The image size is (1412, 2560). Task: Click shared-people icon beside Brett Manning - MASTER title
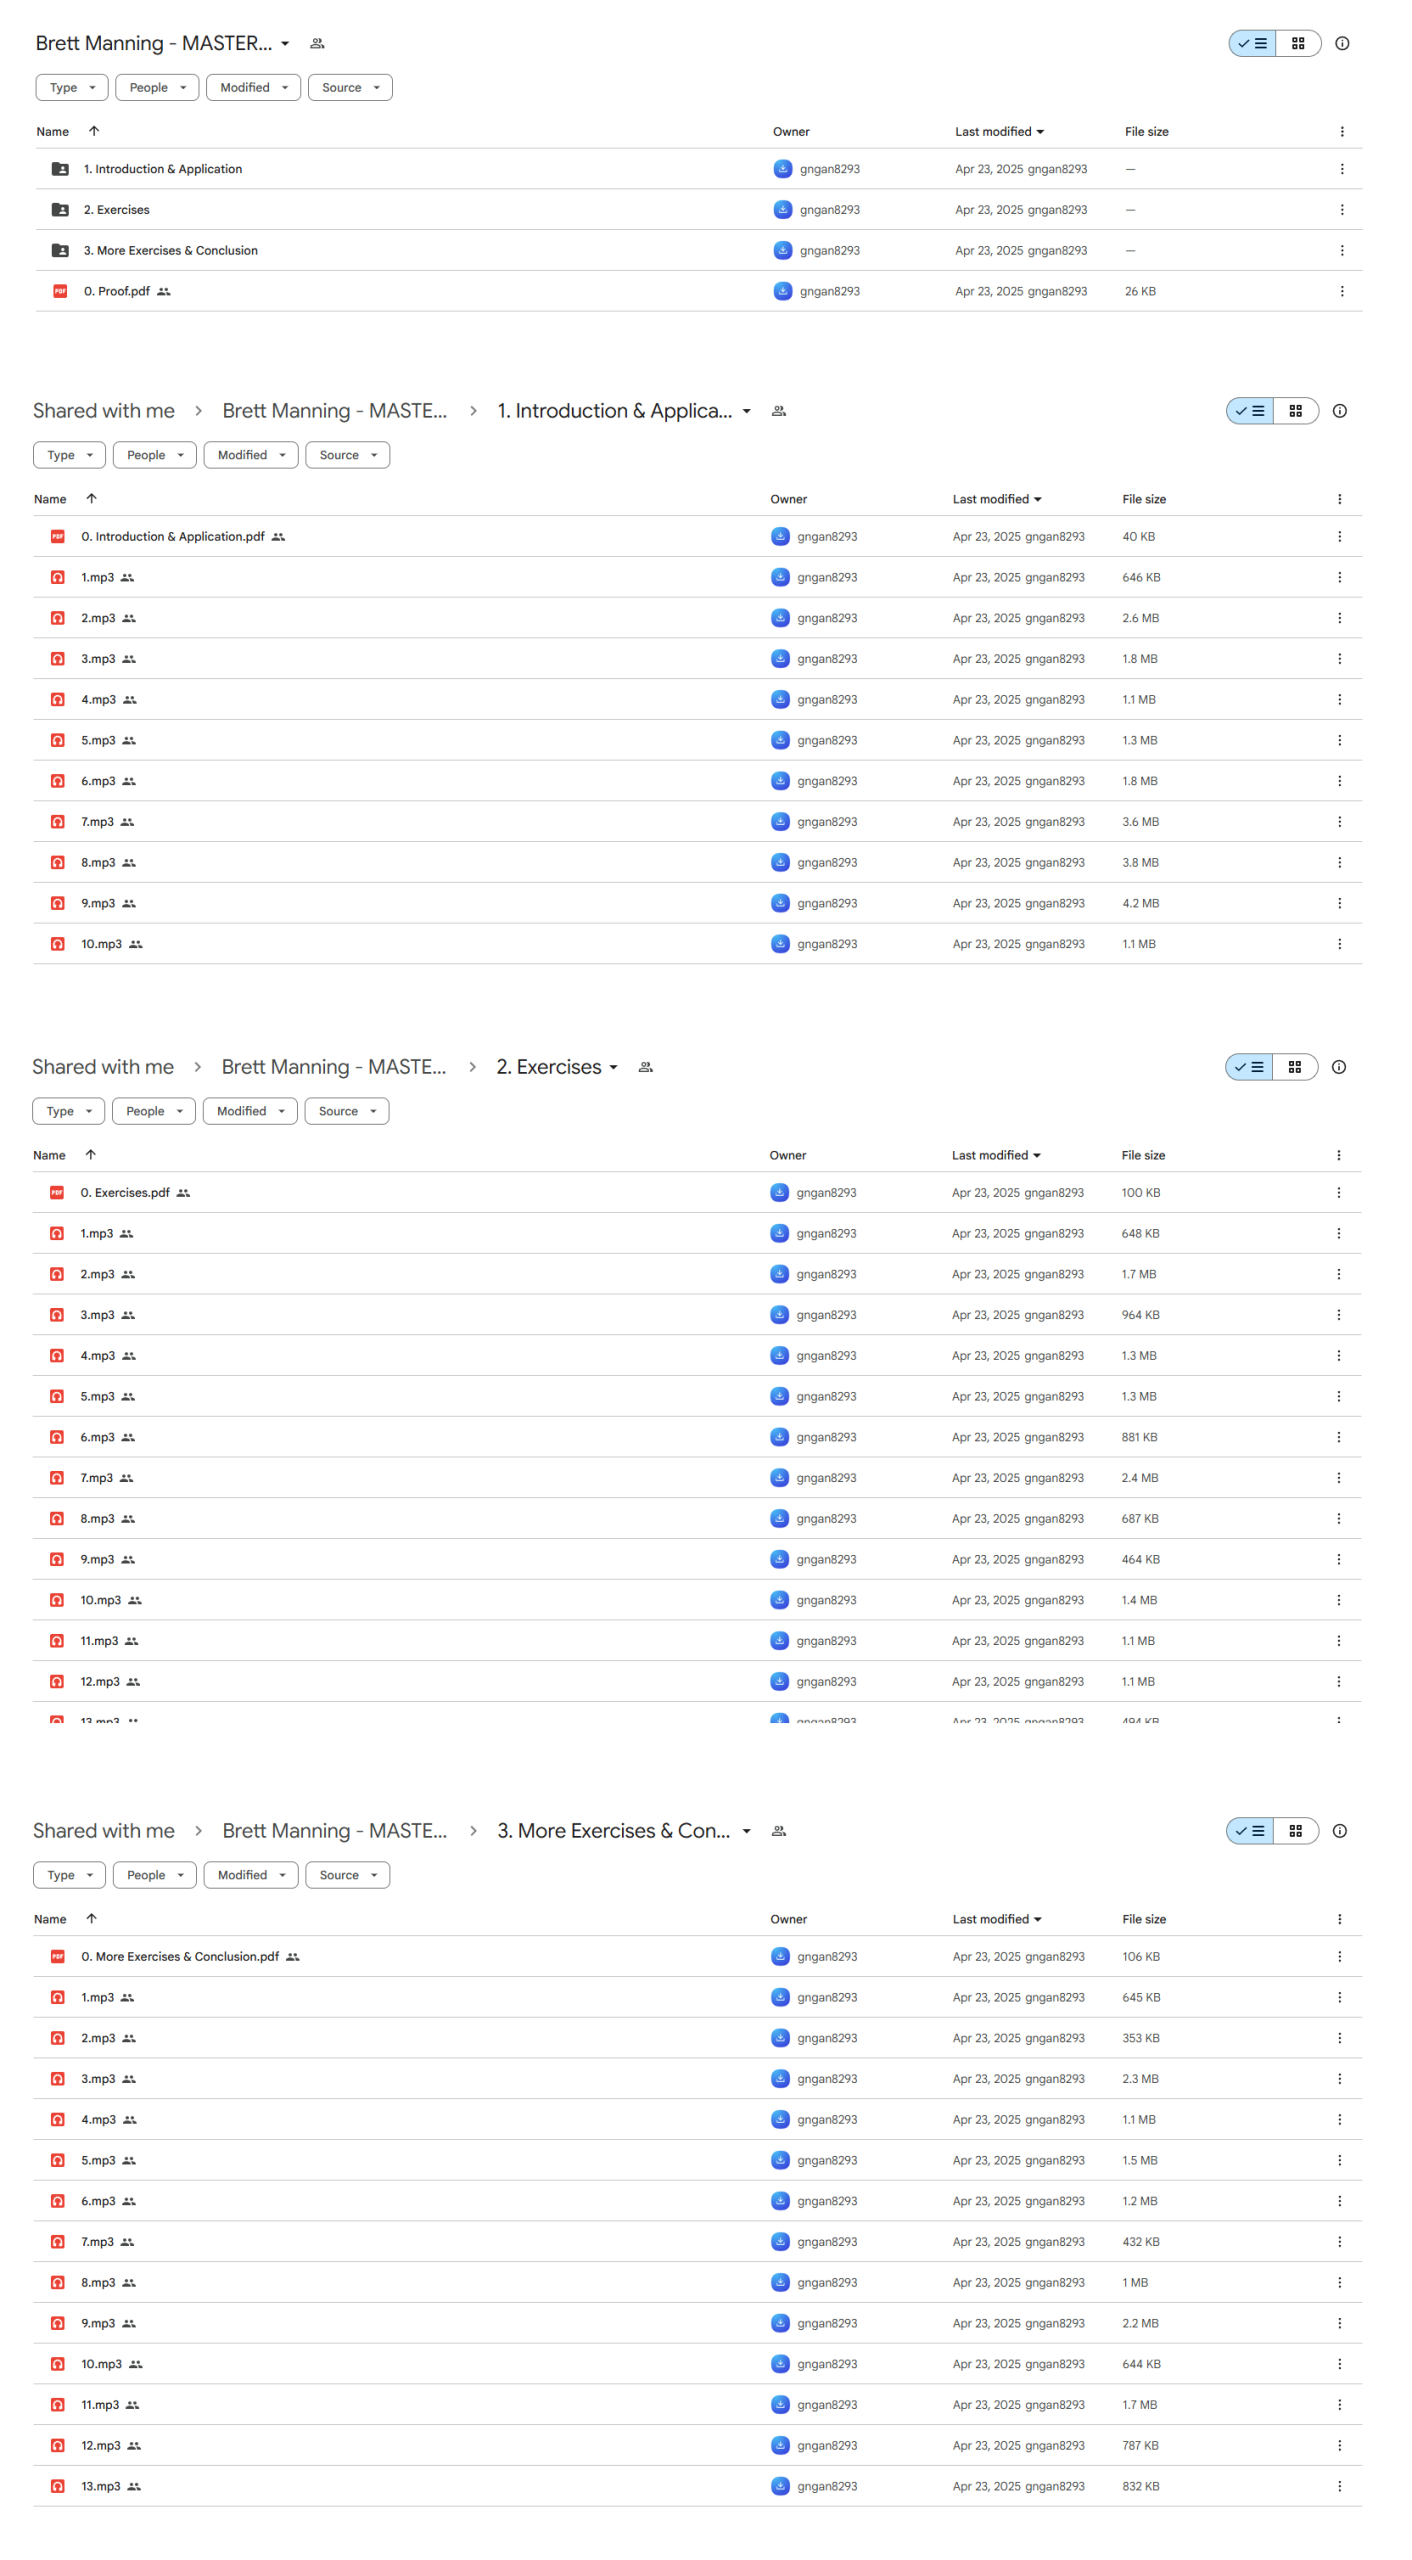(317, 43)
